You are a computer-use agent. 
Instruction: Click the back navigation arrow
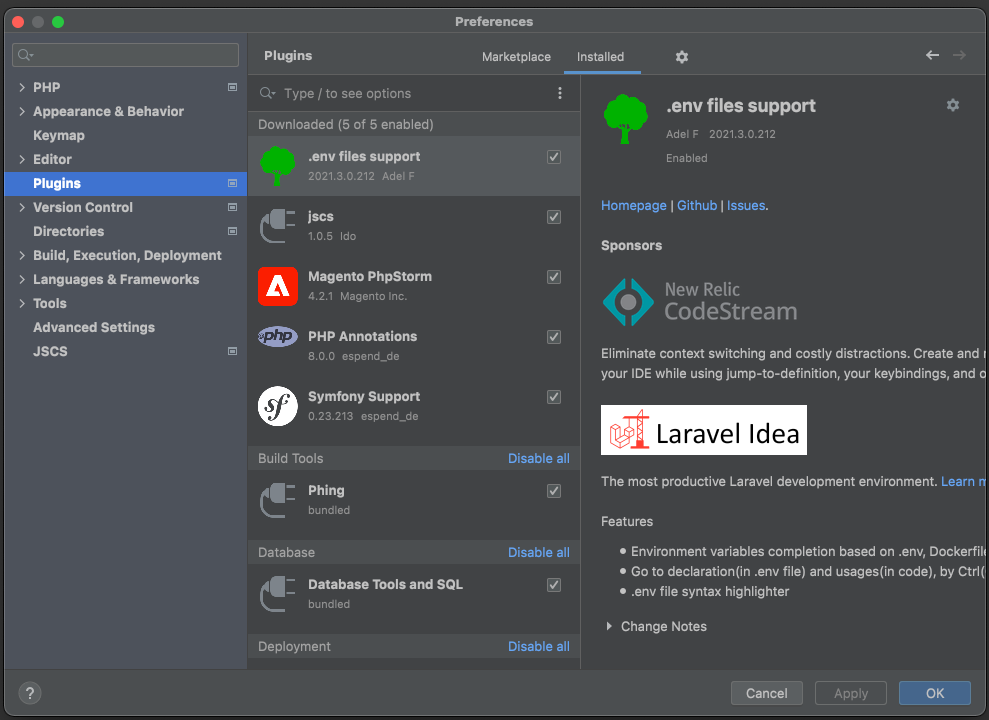tap(932, 56)
